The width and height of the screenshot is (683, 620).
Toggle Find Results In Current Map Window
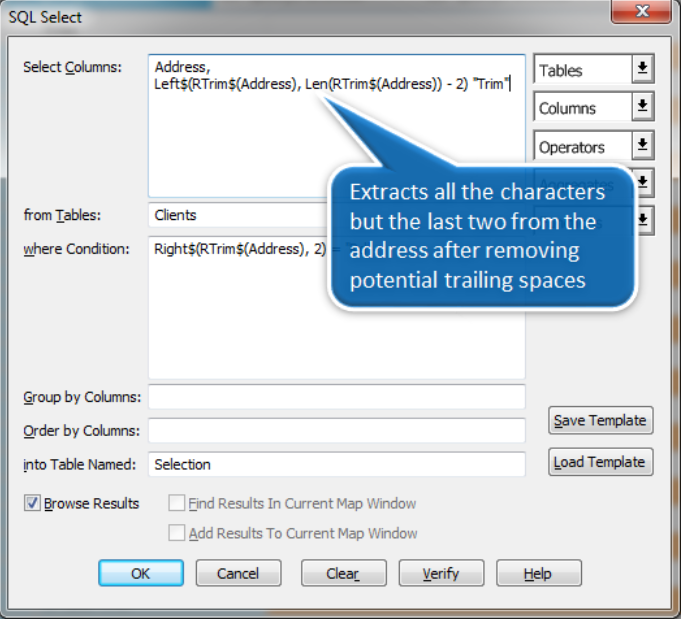[177, 504]
